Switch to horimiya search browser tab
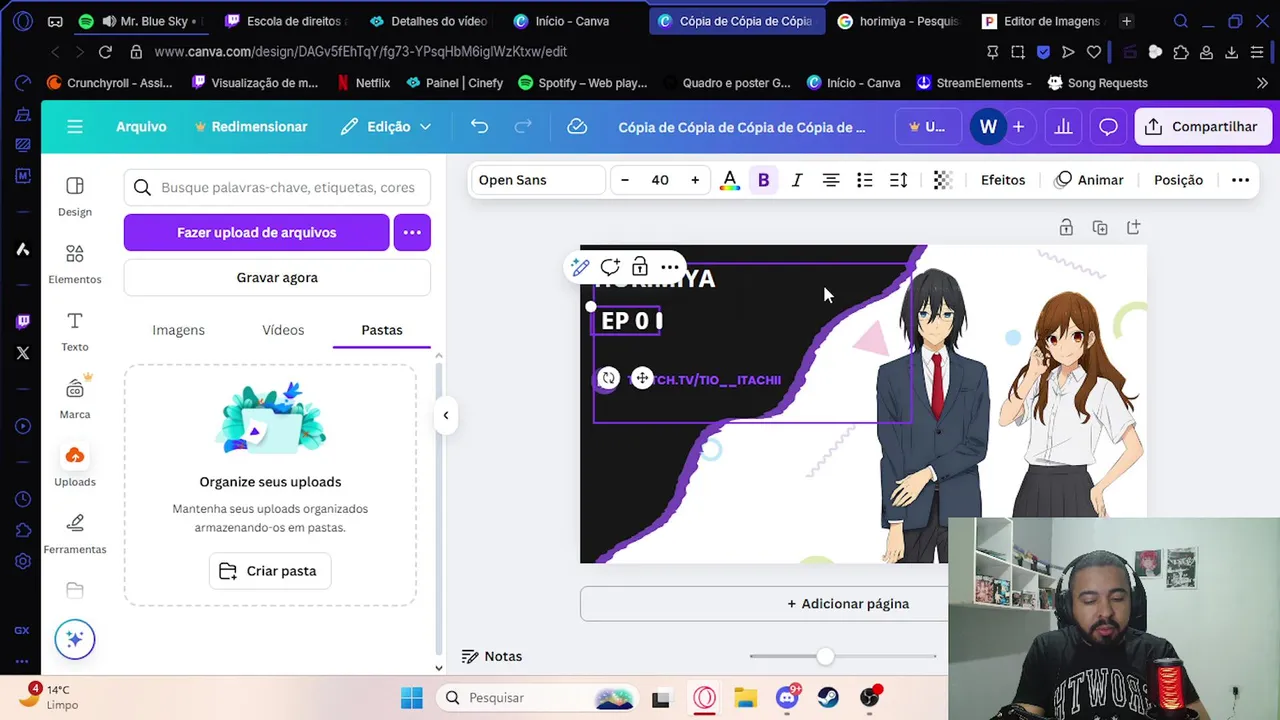This screenshot has height=720, width=1280. coord(897,21)
